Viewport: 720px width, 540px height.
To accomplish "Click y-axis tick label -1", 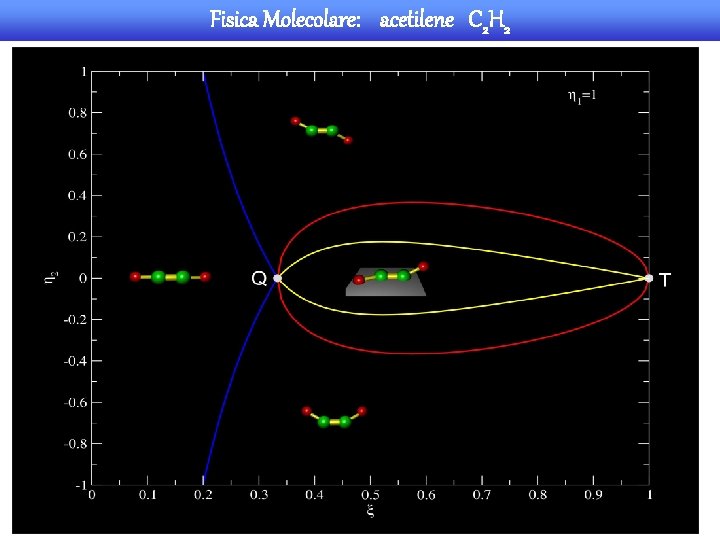I will [81, 485].
